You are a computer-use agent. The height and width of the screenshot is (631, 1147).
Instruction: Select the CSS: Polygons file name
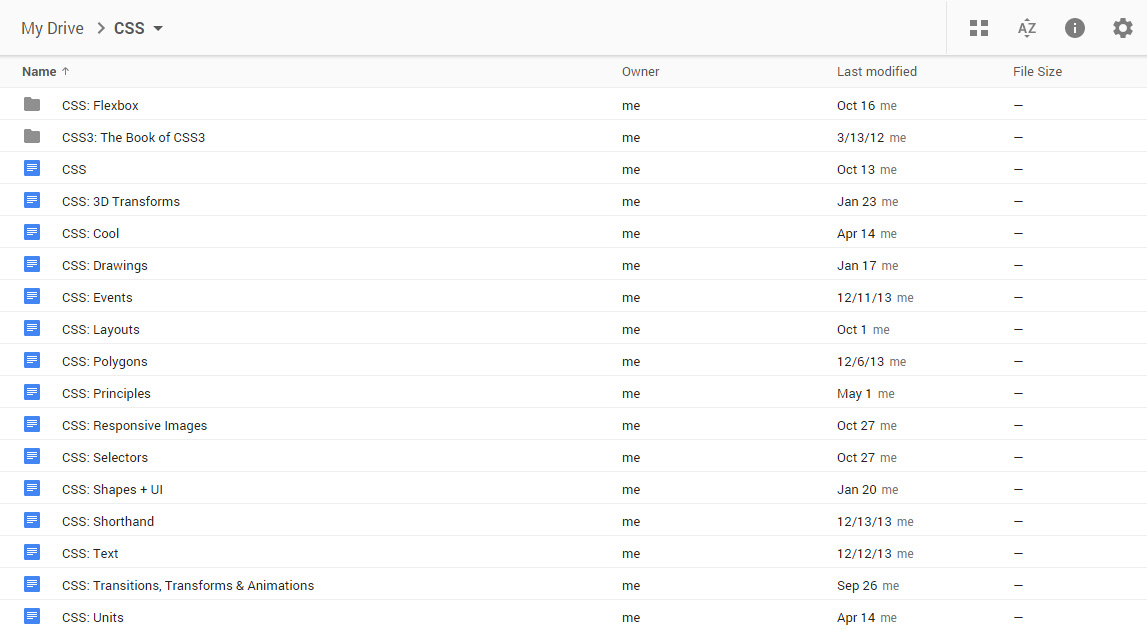(x=105, y=362)
